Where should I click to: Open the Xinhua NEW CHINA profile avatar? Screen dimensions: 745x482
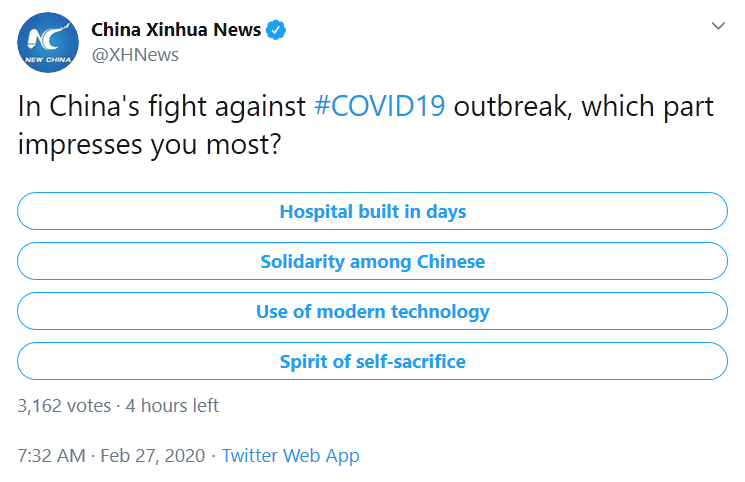coord(48,42)
